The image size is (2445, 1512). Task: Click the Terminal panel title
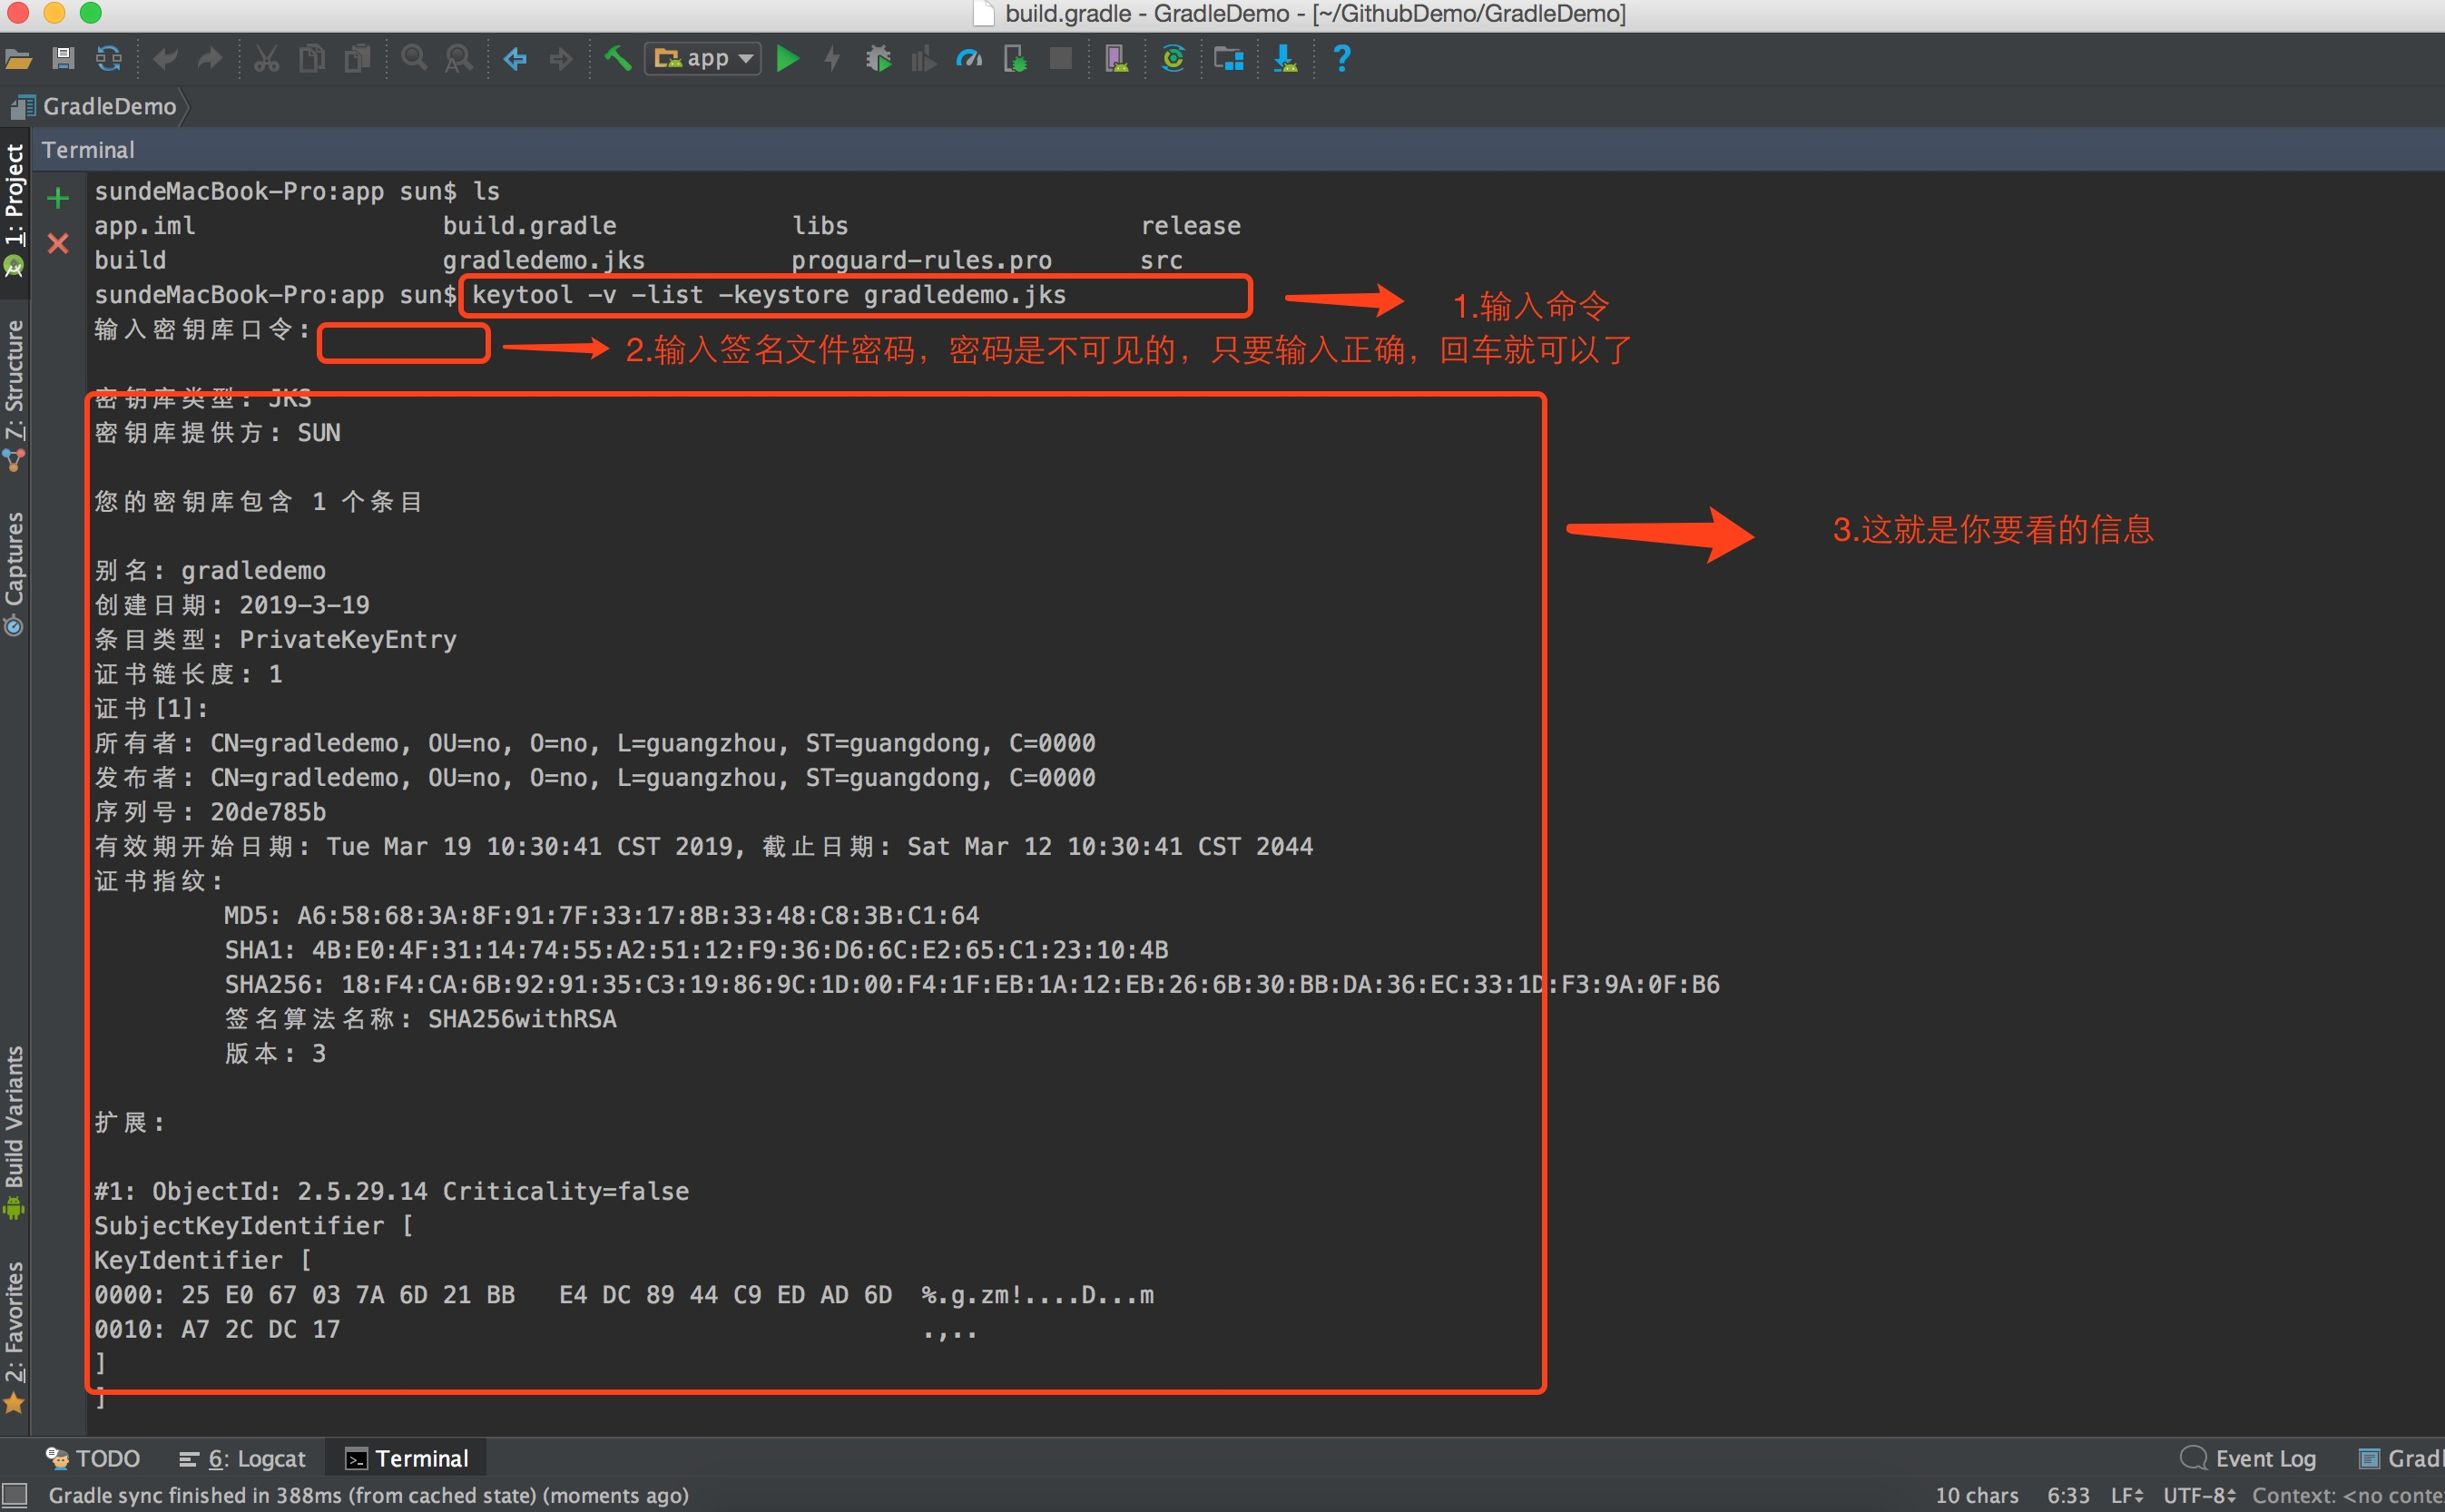(x=88, y=150)
